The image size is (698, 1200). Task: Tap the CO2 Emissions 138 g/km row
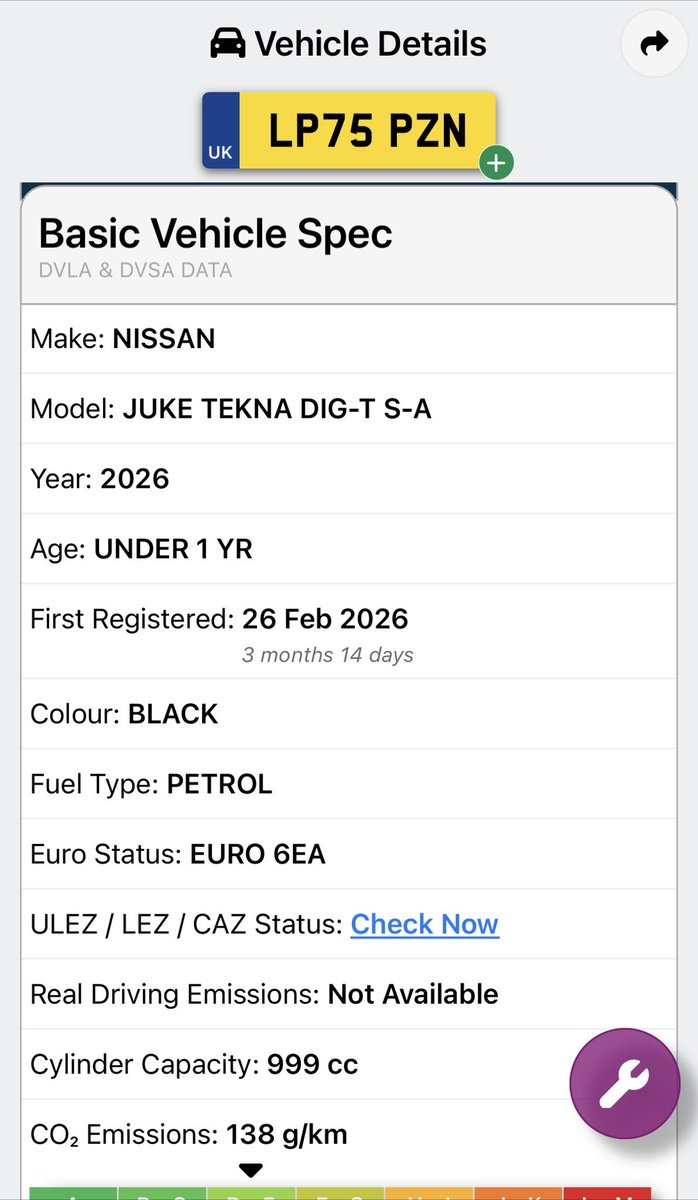click(x=349, y=1134)
